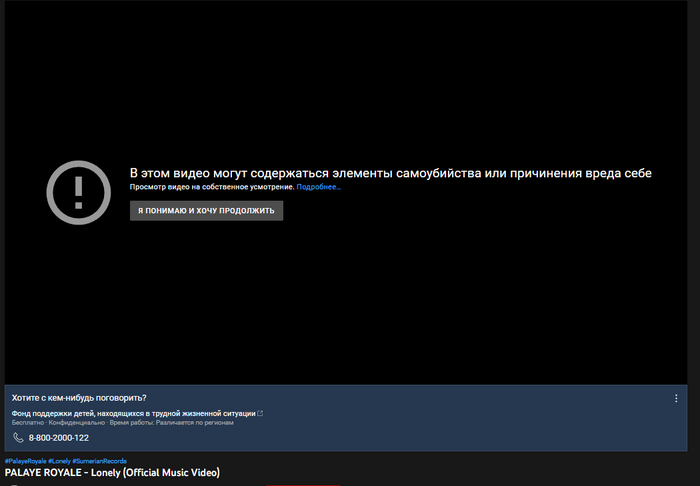Click the exclamation warning circle icon
This screenshot has width=700, height=486.
click(x=79, y=192)
